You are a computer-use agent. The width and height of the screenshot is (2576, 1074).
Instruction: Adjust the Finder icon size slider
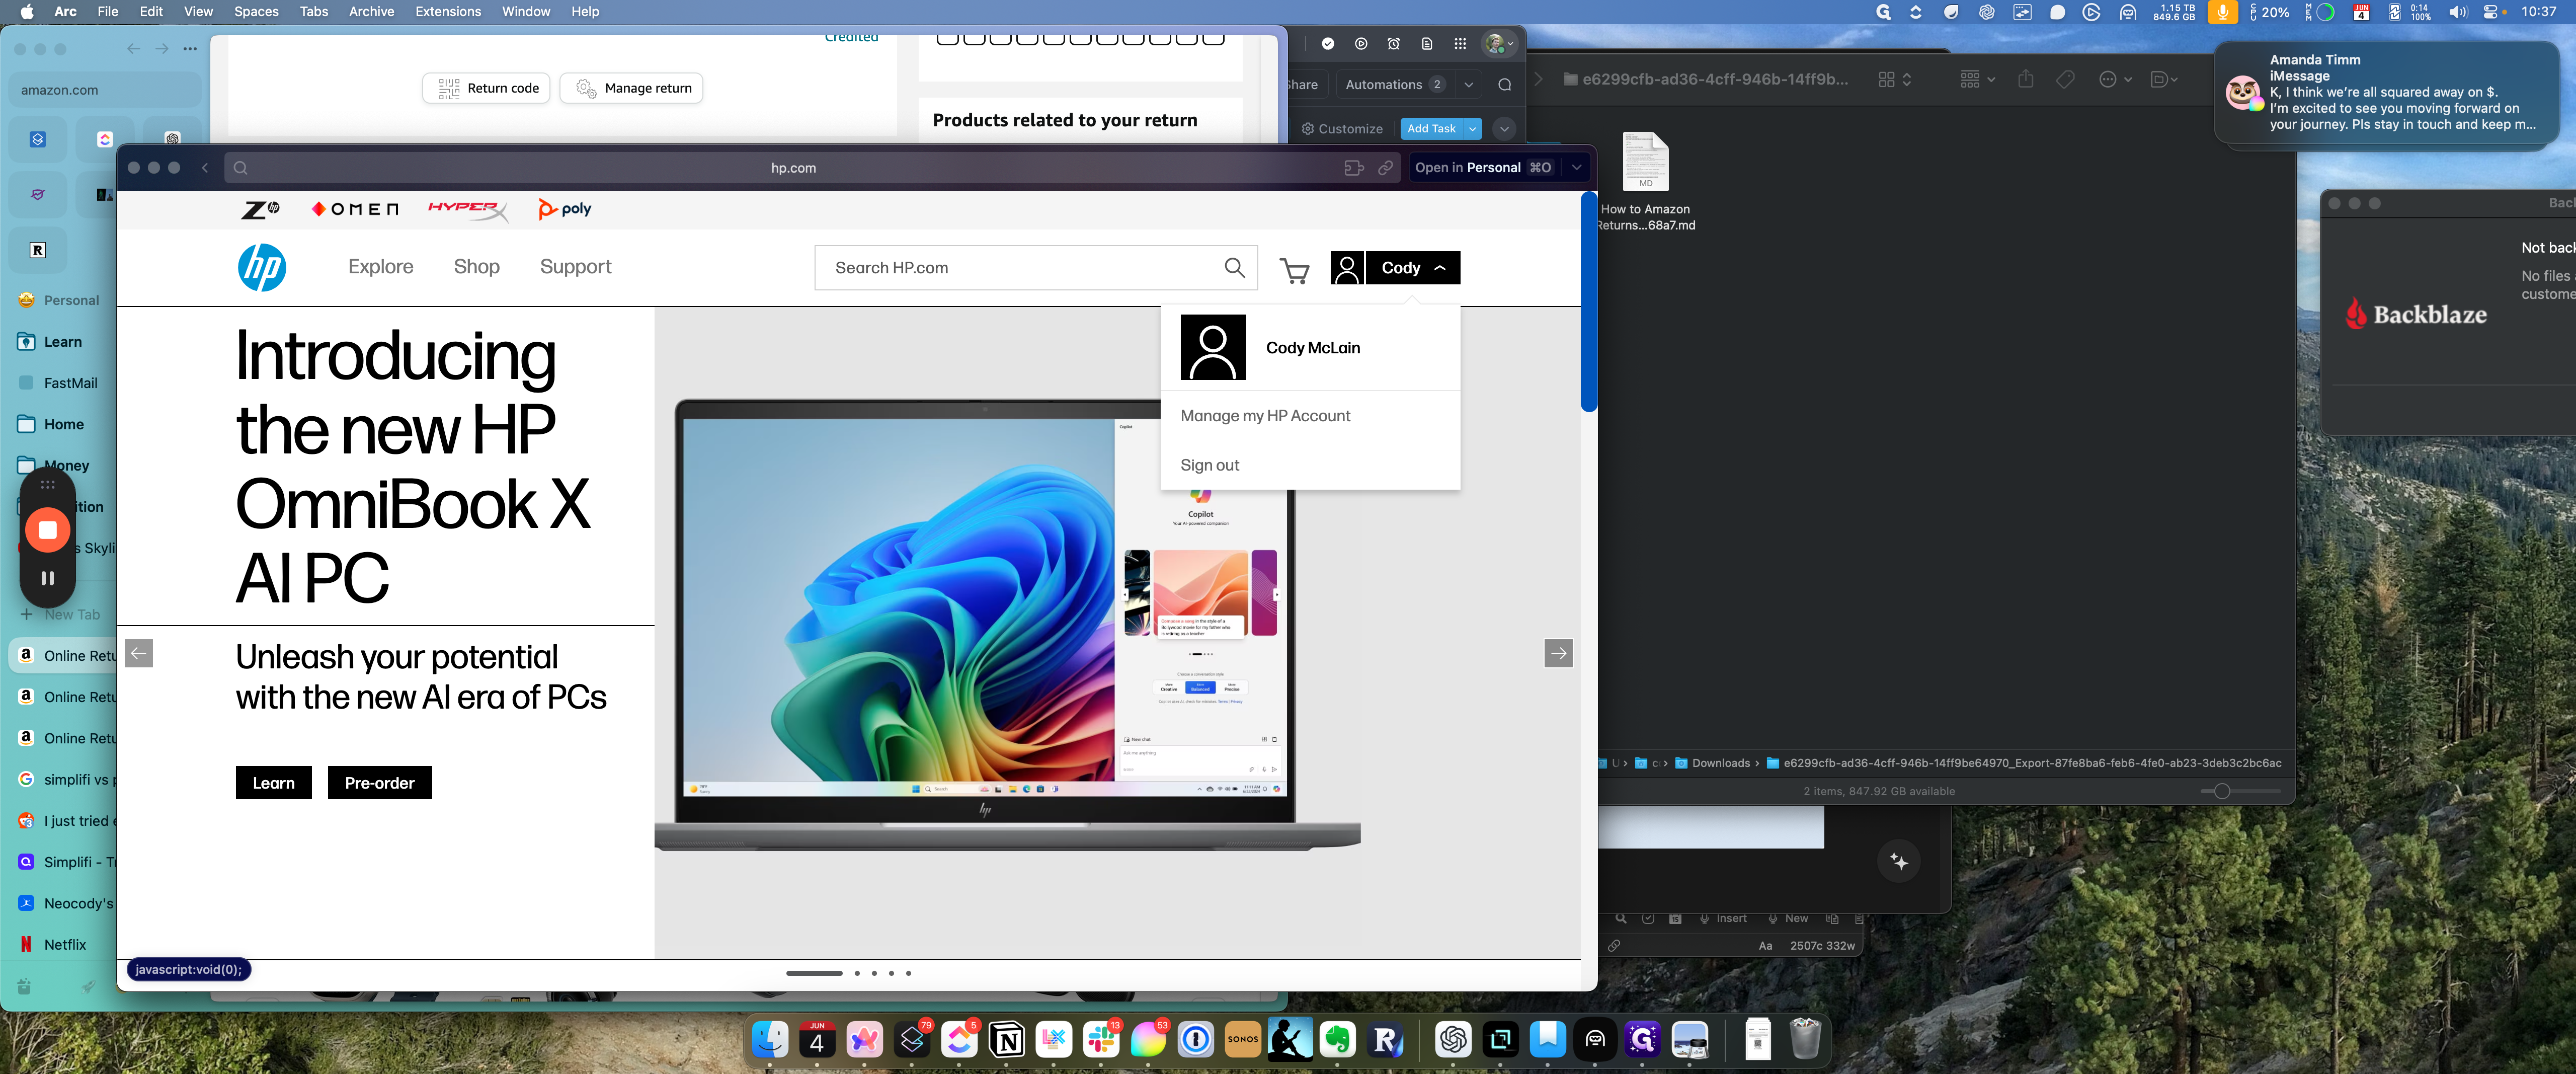click(2222, 791)
